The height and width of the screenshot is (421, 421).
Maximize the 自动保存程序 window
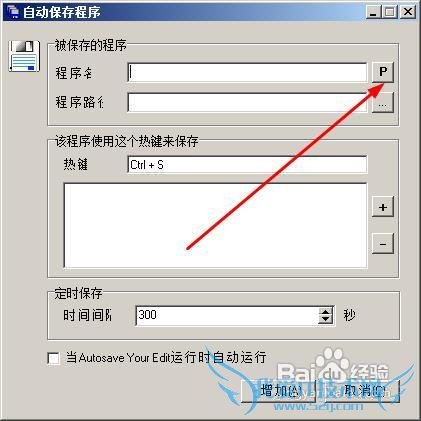point(389,12)
